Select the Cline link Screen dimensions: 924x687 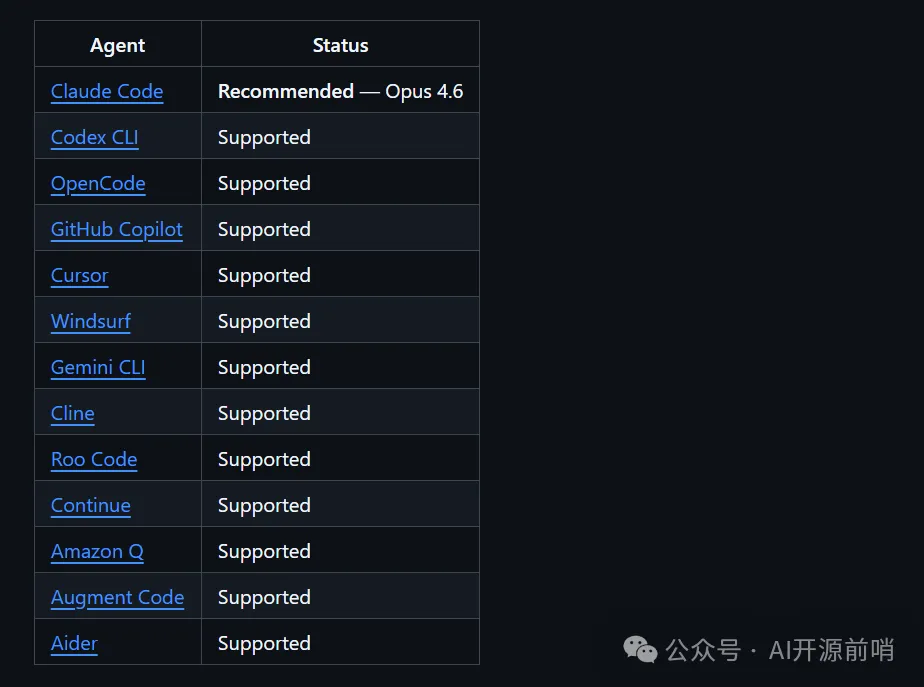click(73, 413)
